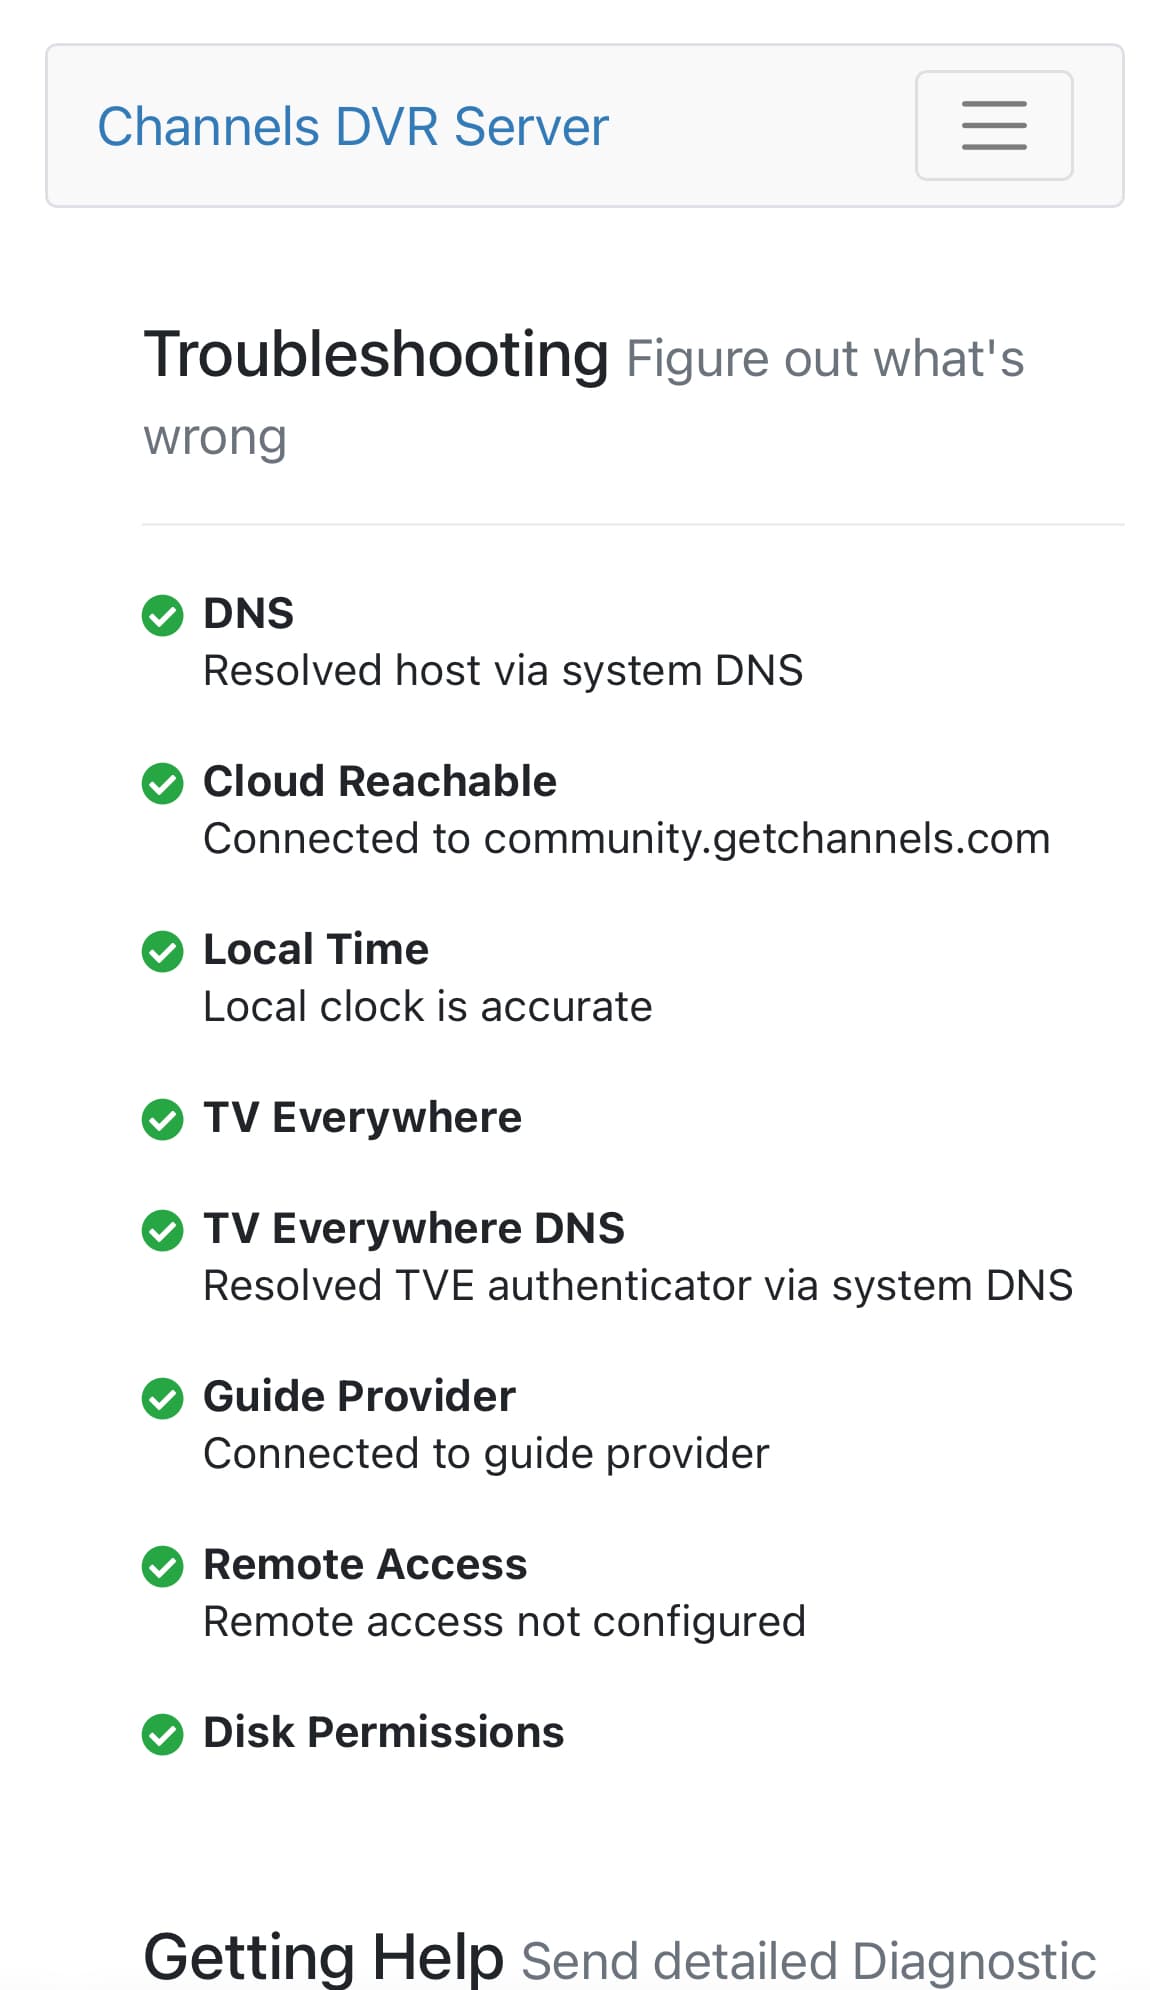
Task: Select the TV Everywhere DNS heading
Action: tap(413, 1228)
